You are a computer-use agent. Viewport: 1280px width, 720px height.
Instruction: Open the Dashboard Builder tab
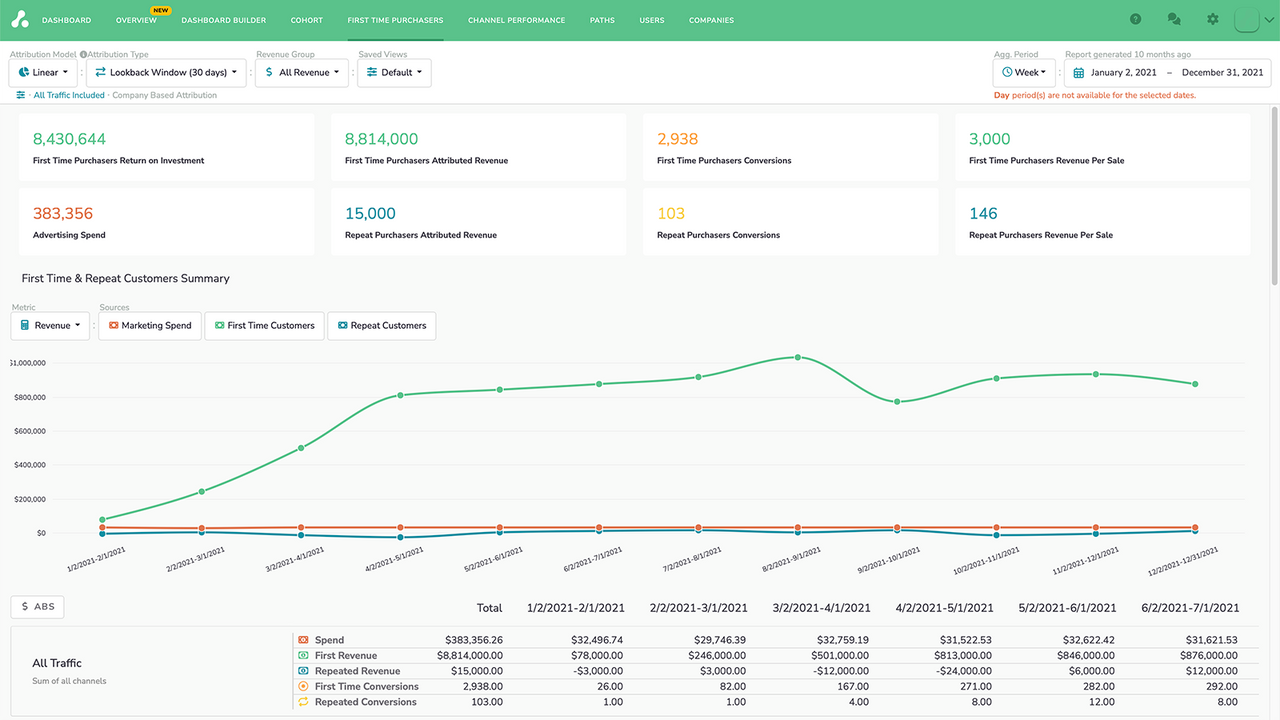tap(224, 20)
